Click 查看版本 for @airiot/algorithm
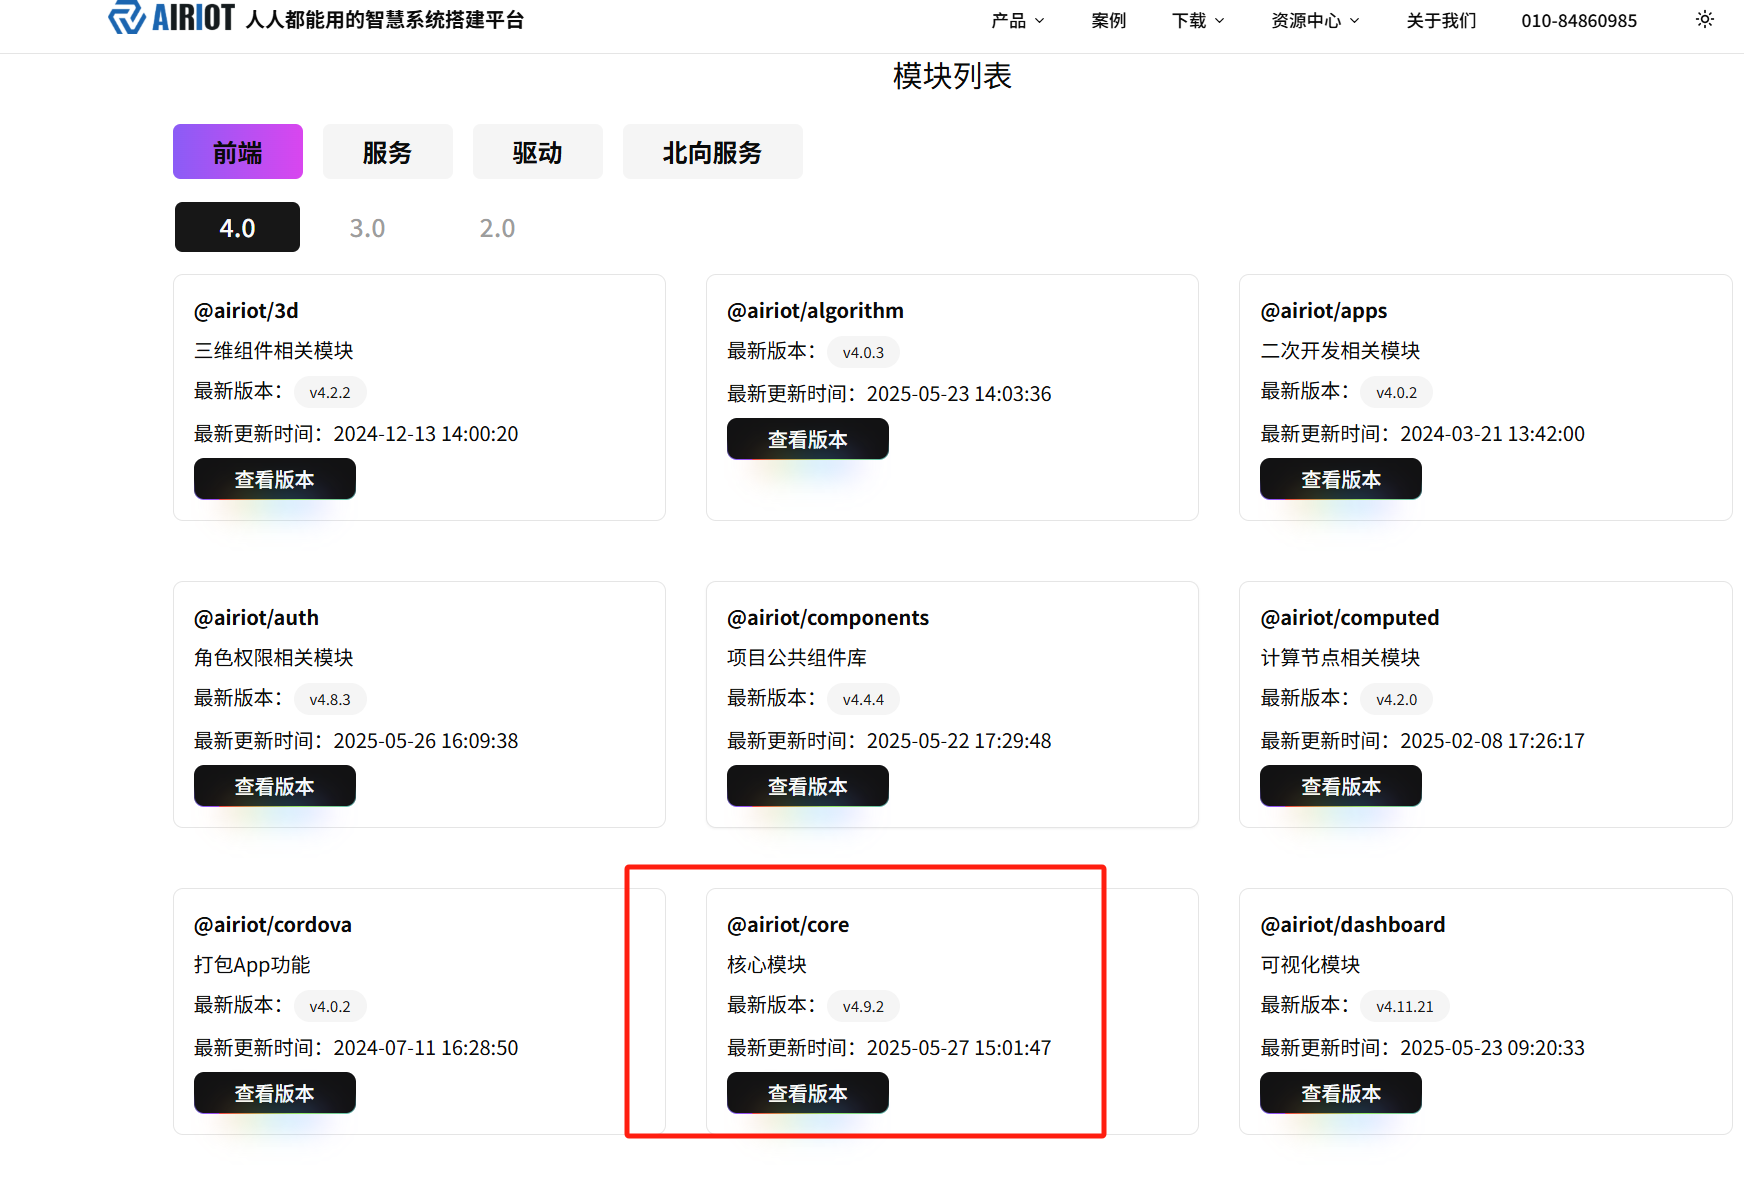The height and width of the screenshot is (1183, 1744). (x=808, y=439)
